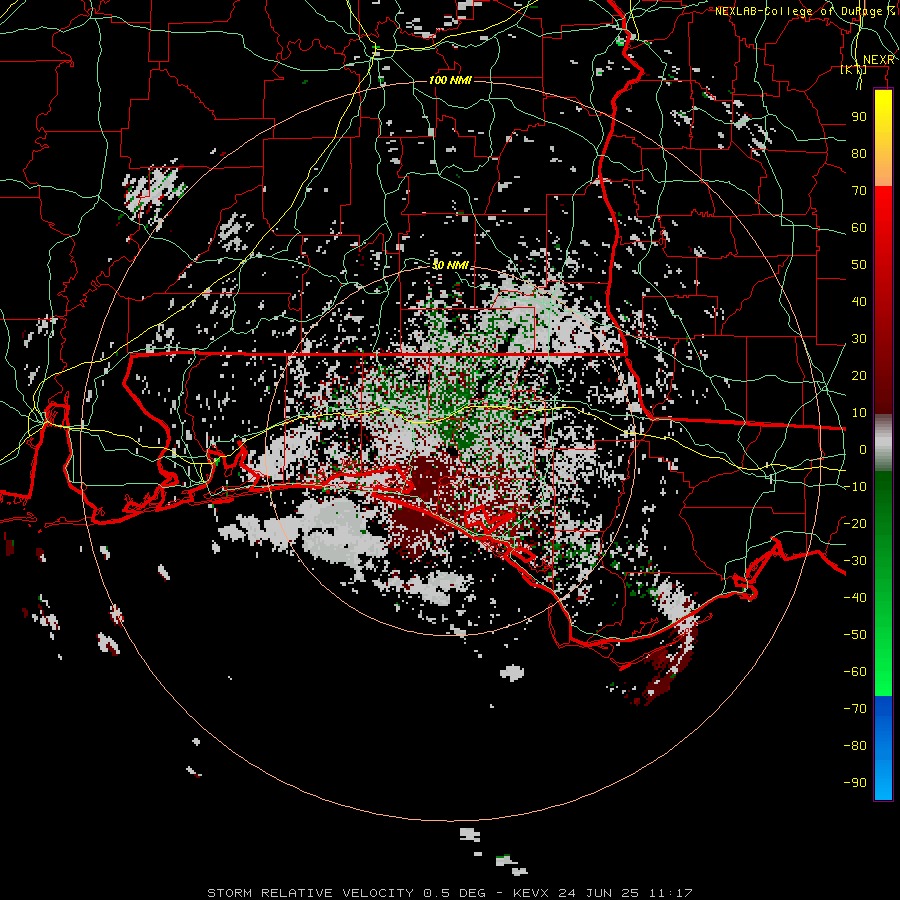Image resolution: width=900 pixels, height=900 pixels.
Task: Click the 0 value on velocity scale
Action: pos(863,449)
